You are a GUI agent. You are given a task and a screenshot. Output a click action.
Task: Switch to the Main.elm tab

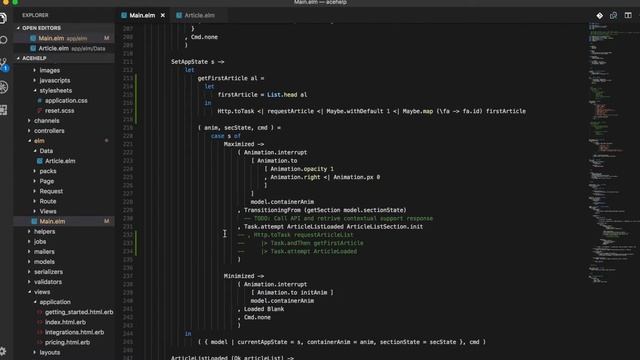(x=142, y=16)
